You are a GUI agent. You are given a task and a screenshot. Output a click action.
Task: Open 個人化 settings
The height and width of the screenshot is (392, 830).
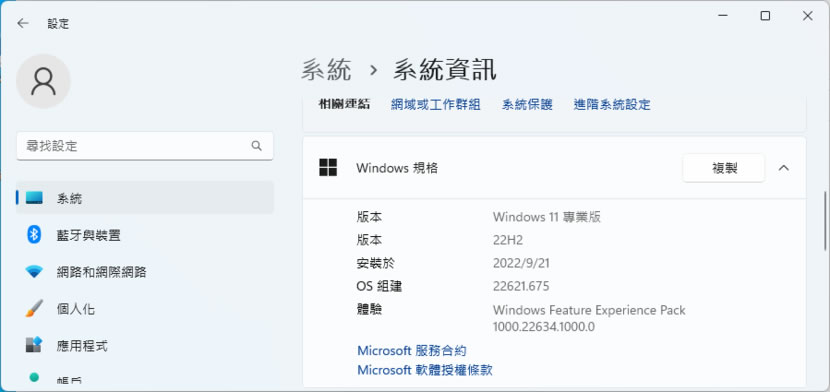click(145, 309)
